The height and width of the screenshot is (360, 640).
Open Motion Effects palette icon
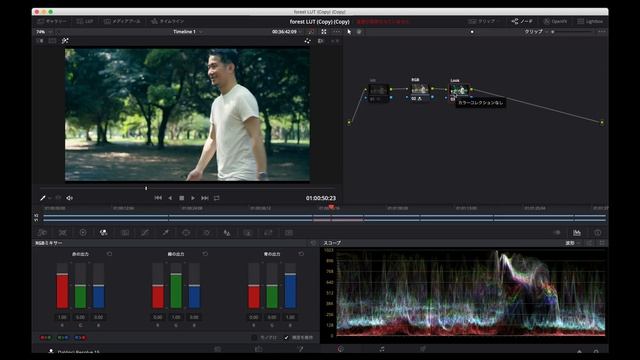(125, 233)
